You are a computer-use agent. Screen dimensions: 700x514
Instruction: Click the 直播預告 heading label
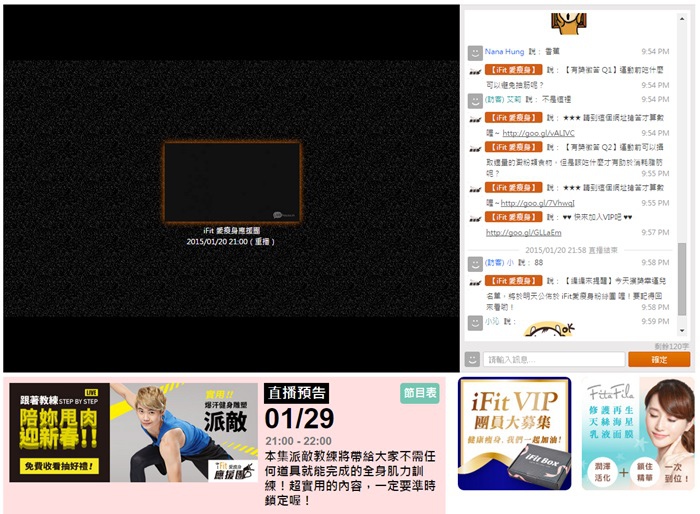(296, 393)
